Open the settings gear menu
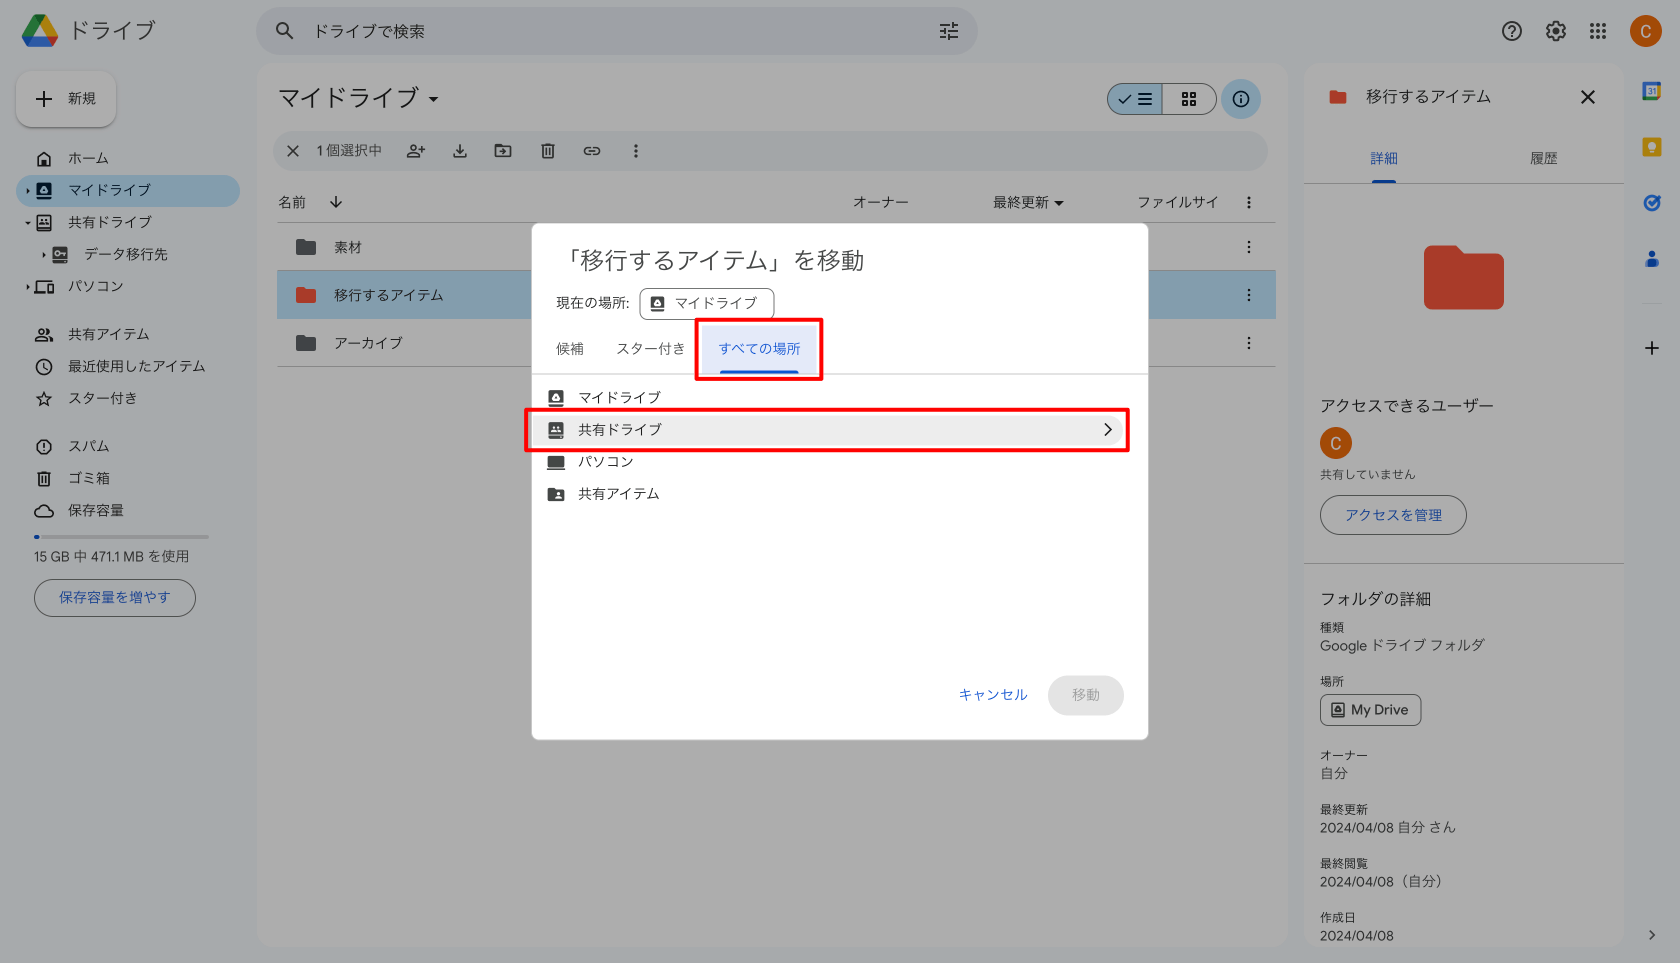This screenshot has width=1680, height=963. pyautogui.click(x=1556, y=31)
